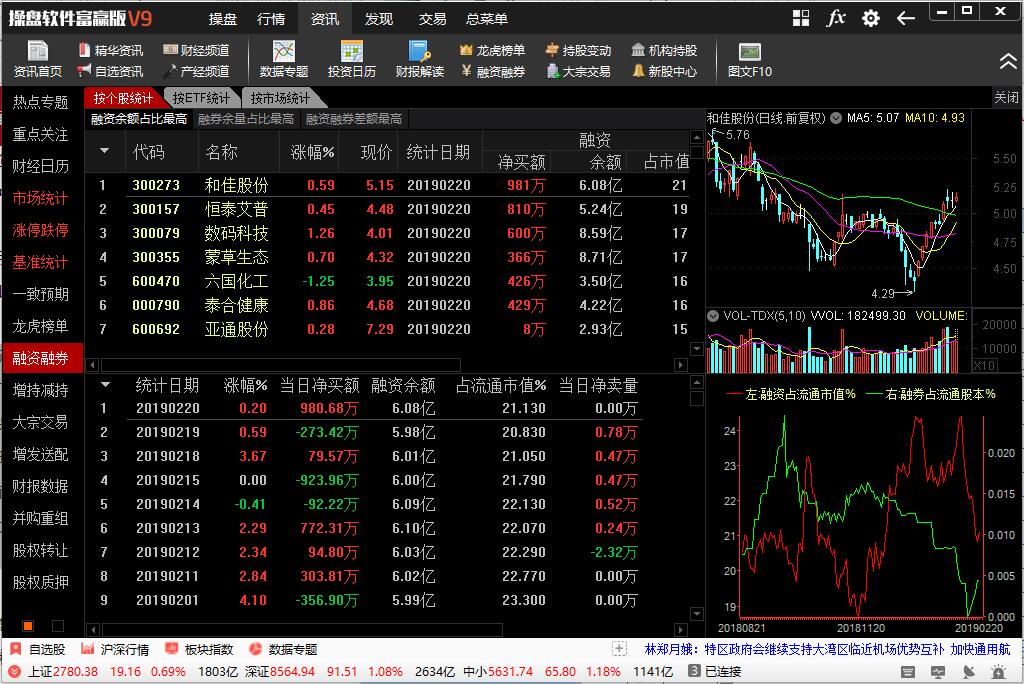The height and width of the screenshot is (684, 1024).
Task: Select the 融资融券差额最高 sub-tab
Action: [353, 119]
